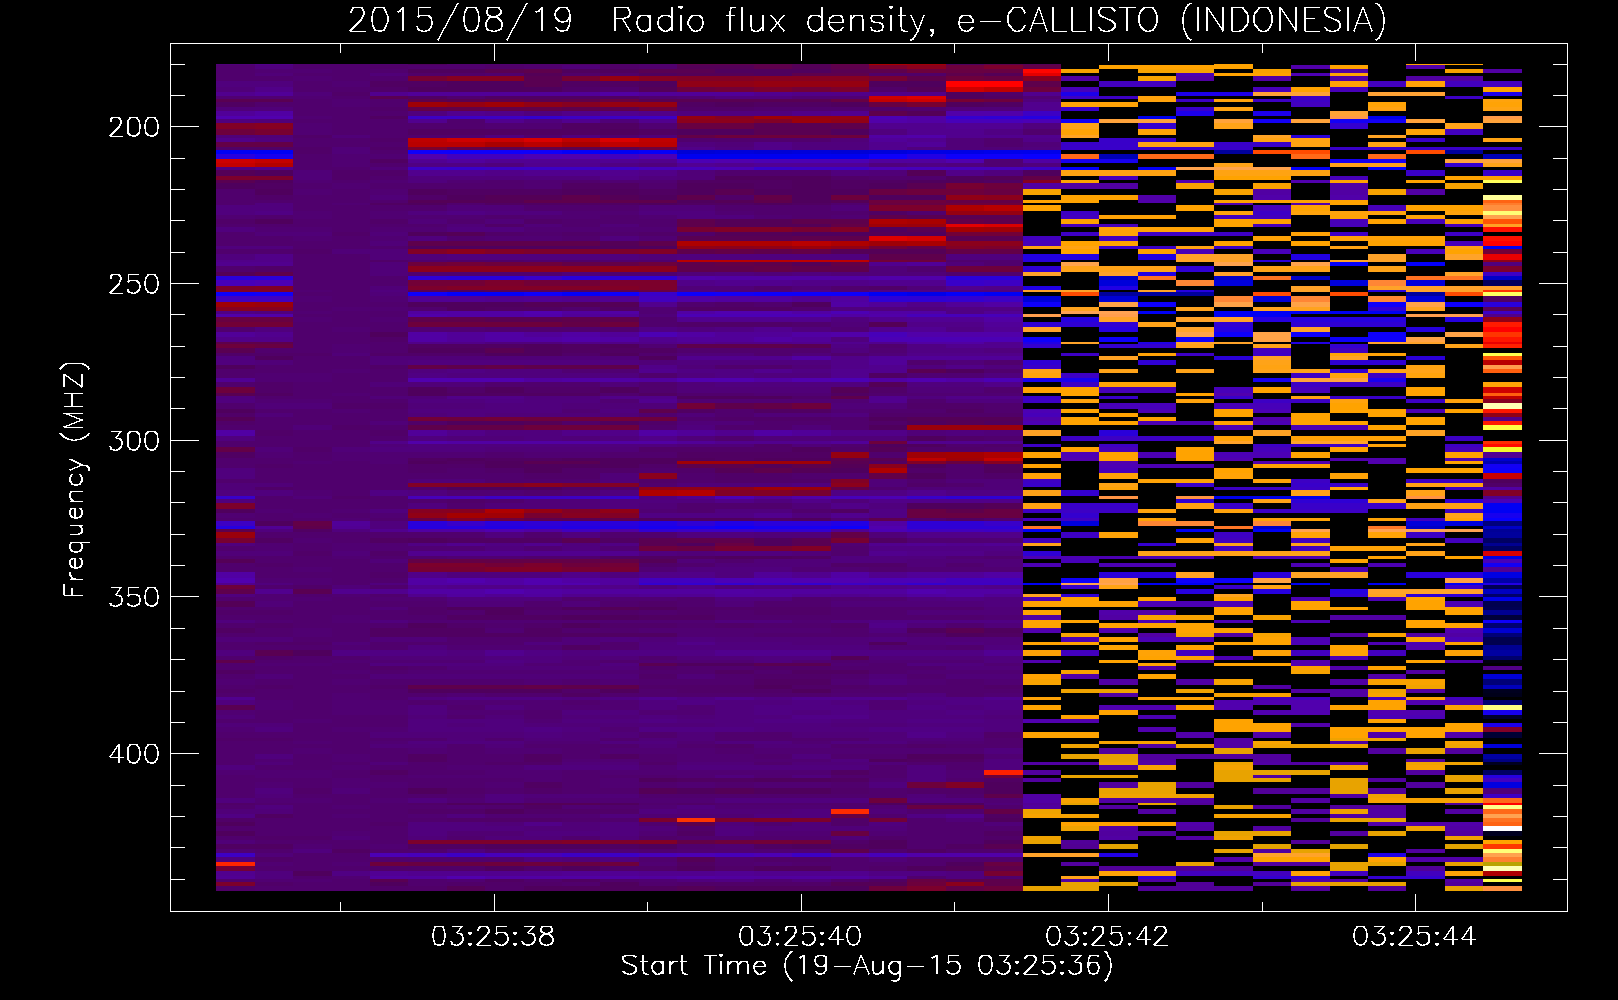This screenshot has height=1000, width=1618.
Task: Click the 250 frequency tick label
Action: click(133, 284)
